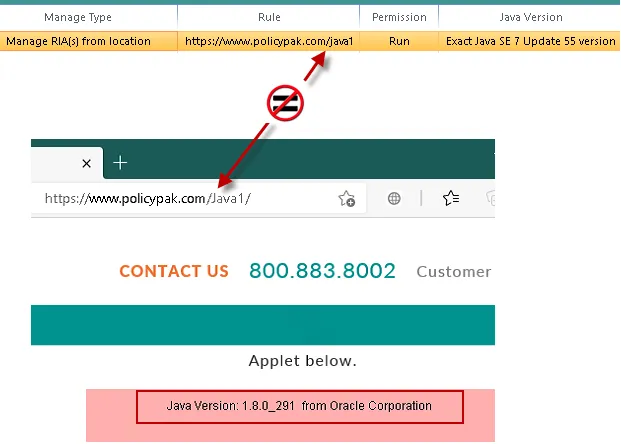Click the Manage Type column header
The image size is (621, 444).
point(78,17)
